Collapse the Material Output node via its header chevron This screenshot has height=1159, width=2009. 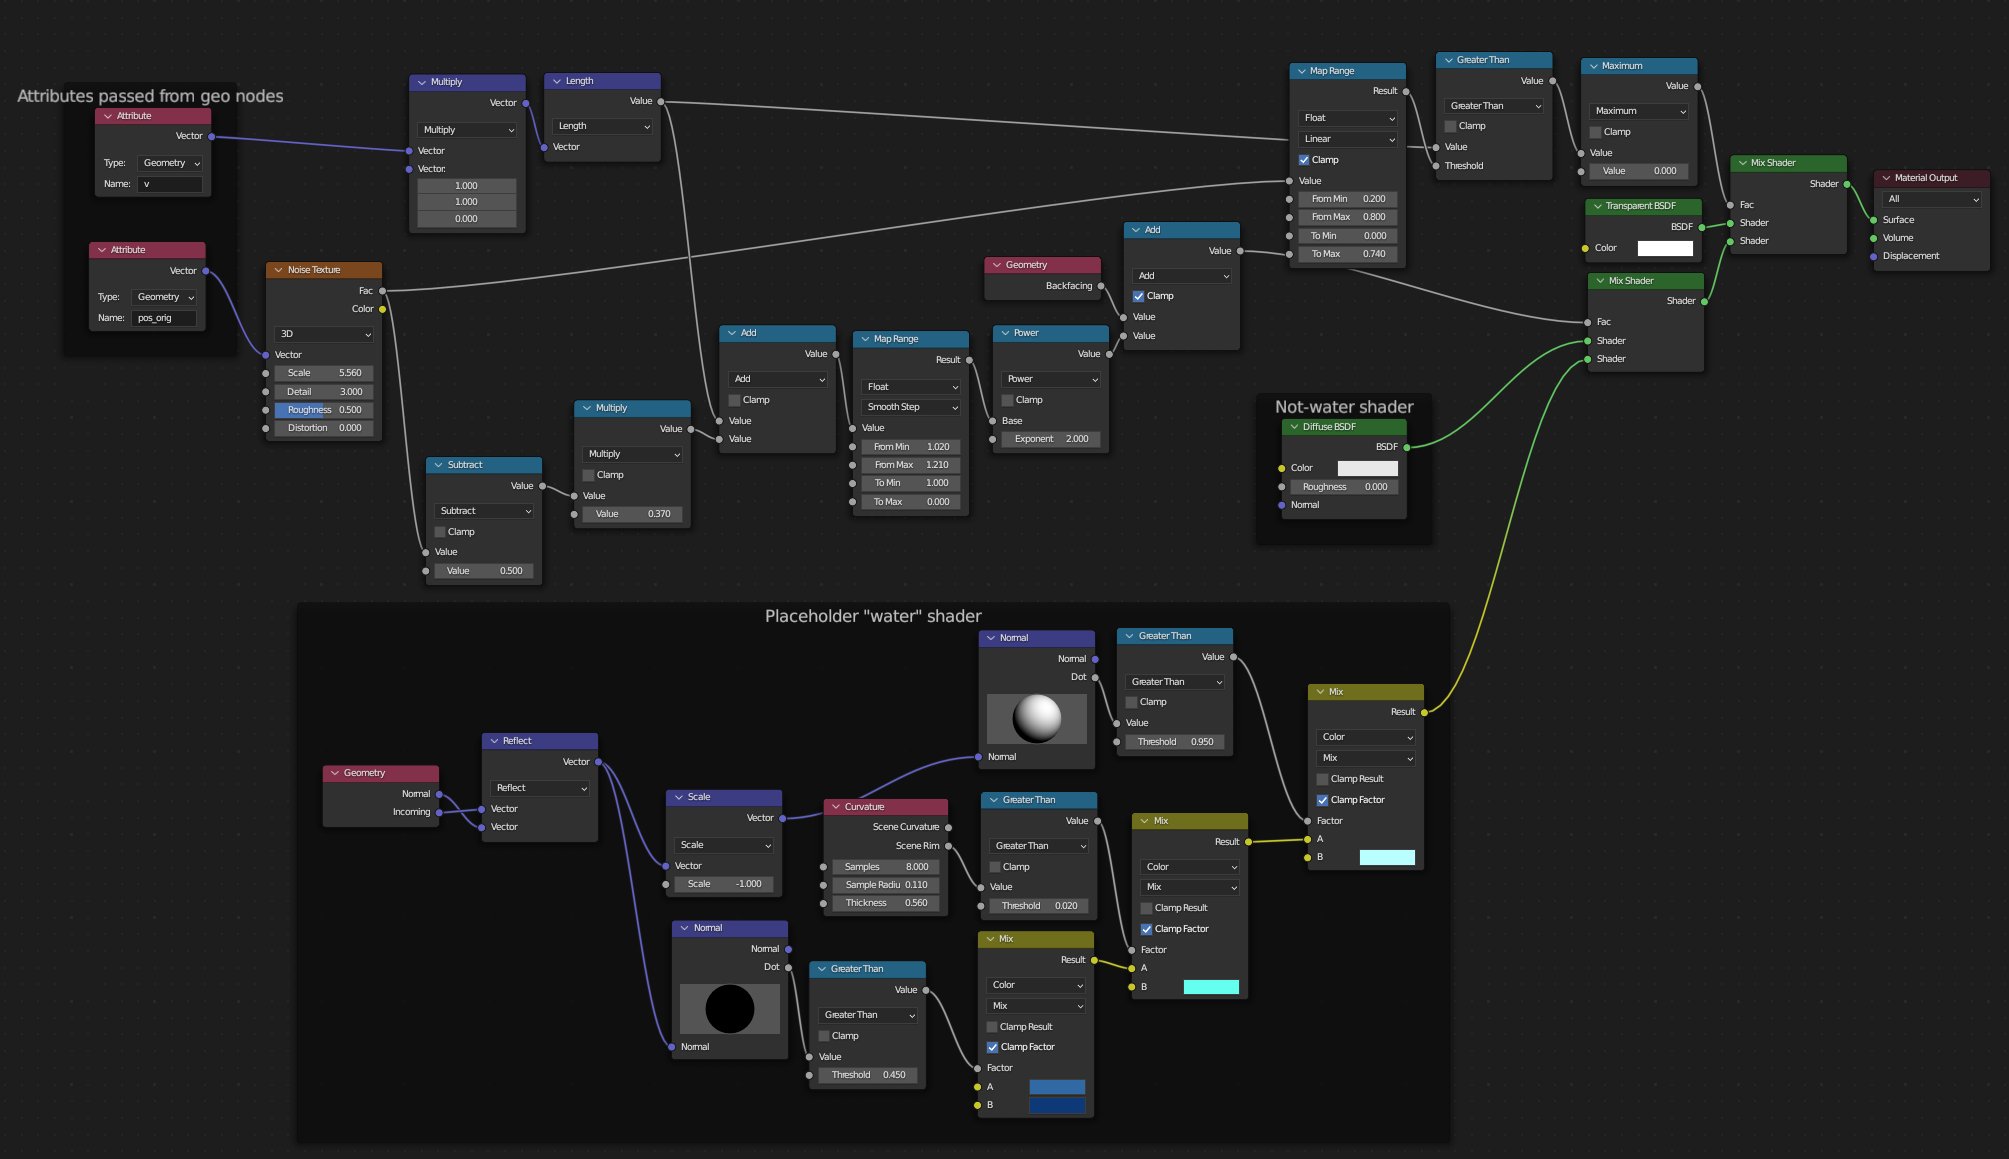tap(1886, 178)
